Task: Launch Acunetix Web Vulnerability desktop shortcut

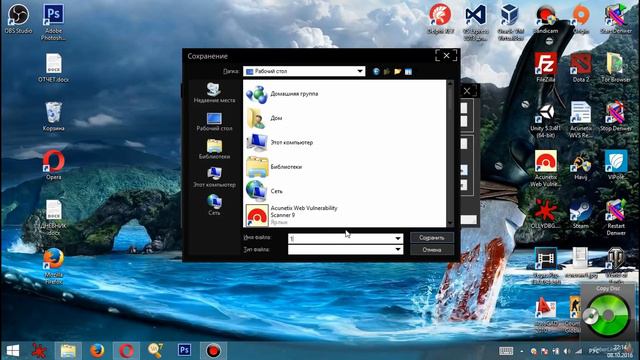Action: click(546, 168)
